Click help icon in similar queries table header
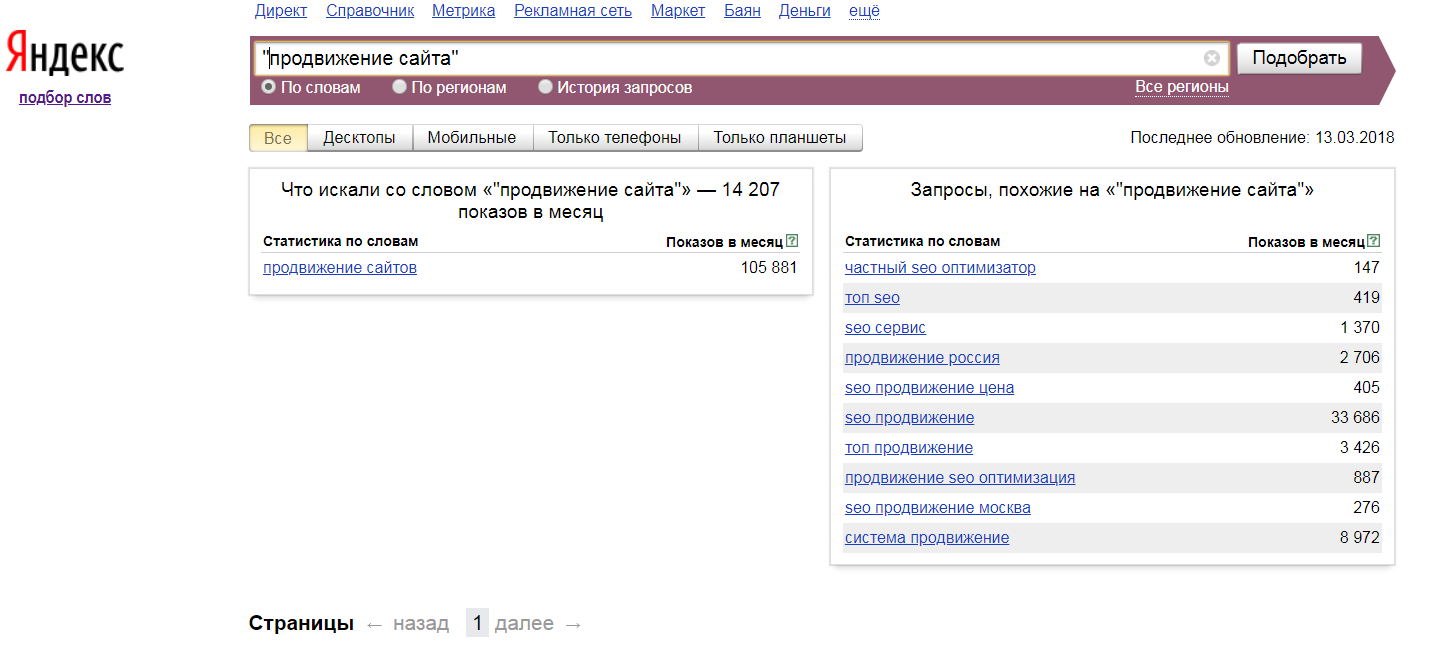This screenshot has height=670, width=1439. (1374, 241)
